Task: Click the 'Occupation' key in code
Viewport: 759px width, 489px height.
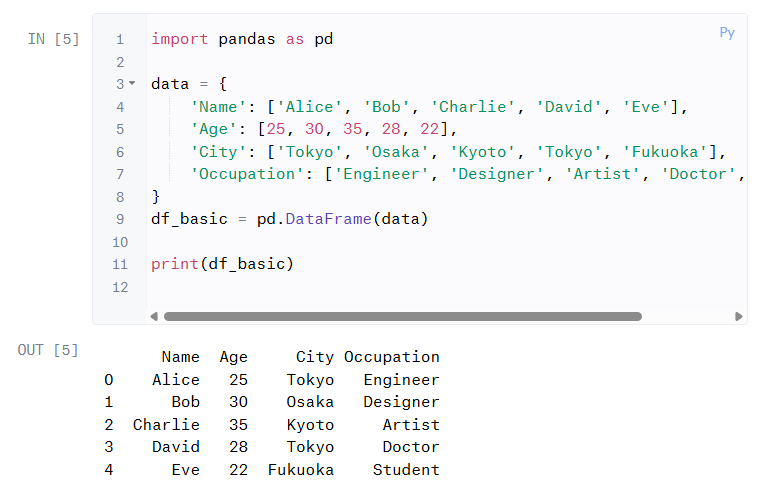Action: point(256,174)
